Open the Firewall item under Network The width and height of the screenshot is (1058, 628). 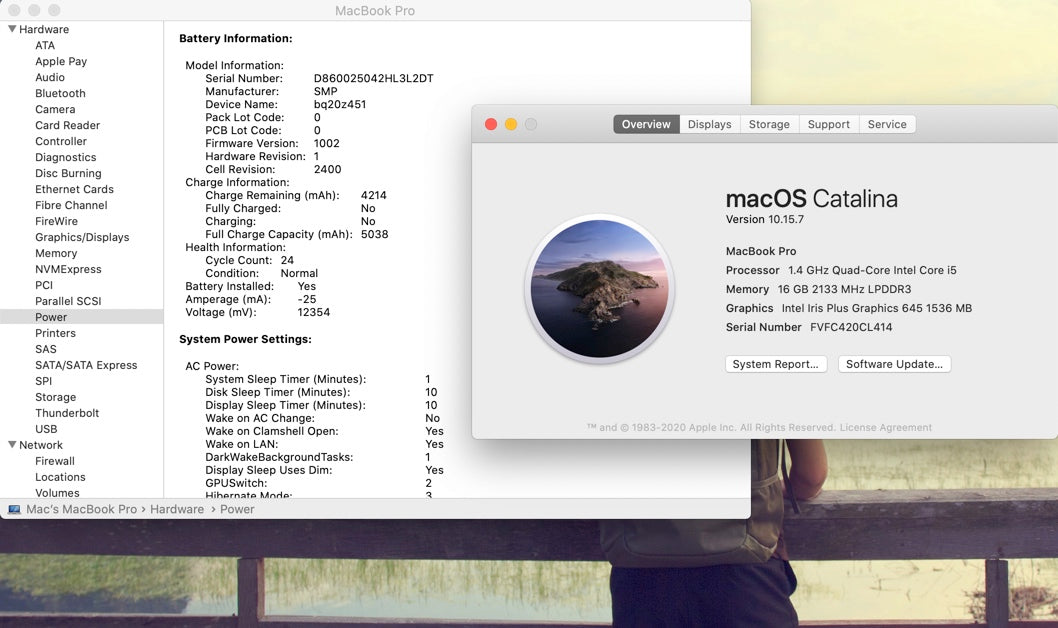tap(55, 461)
